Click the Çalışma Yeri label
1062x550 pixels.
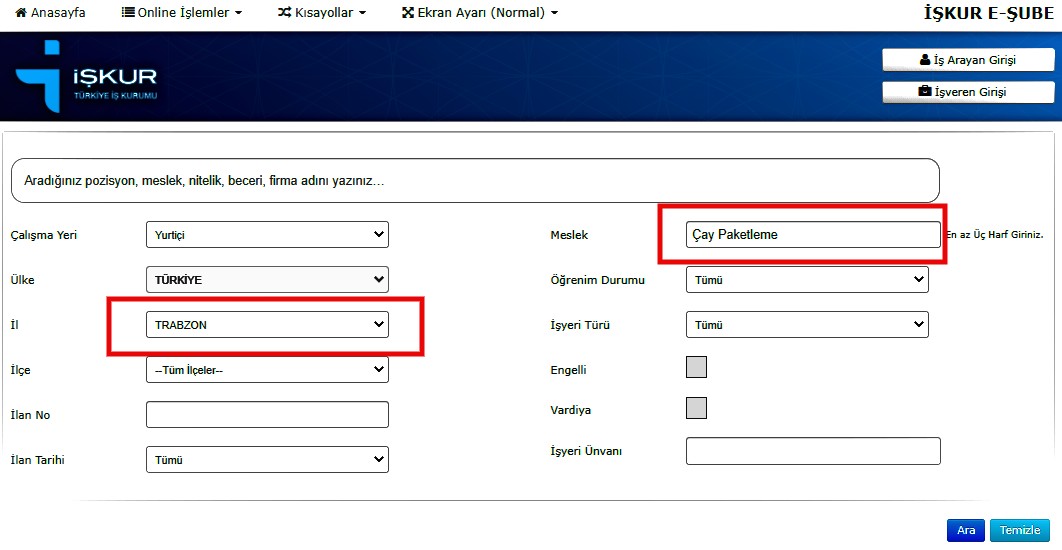point(44,235)
